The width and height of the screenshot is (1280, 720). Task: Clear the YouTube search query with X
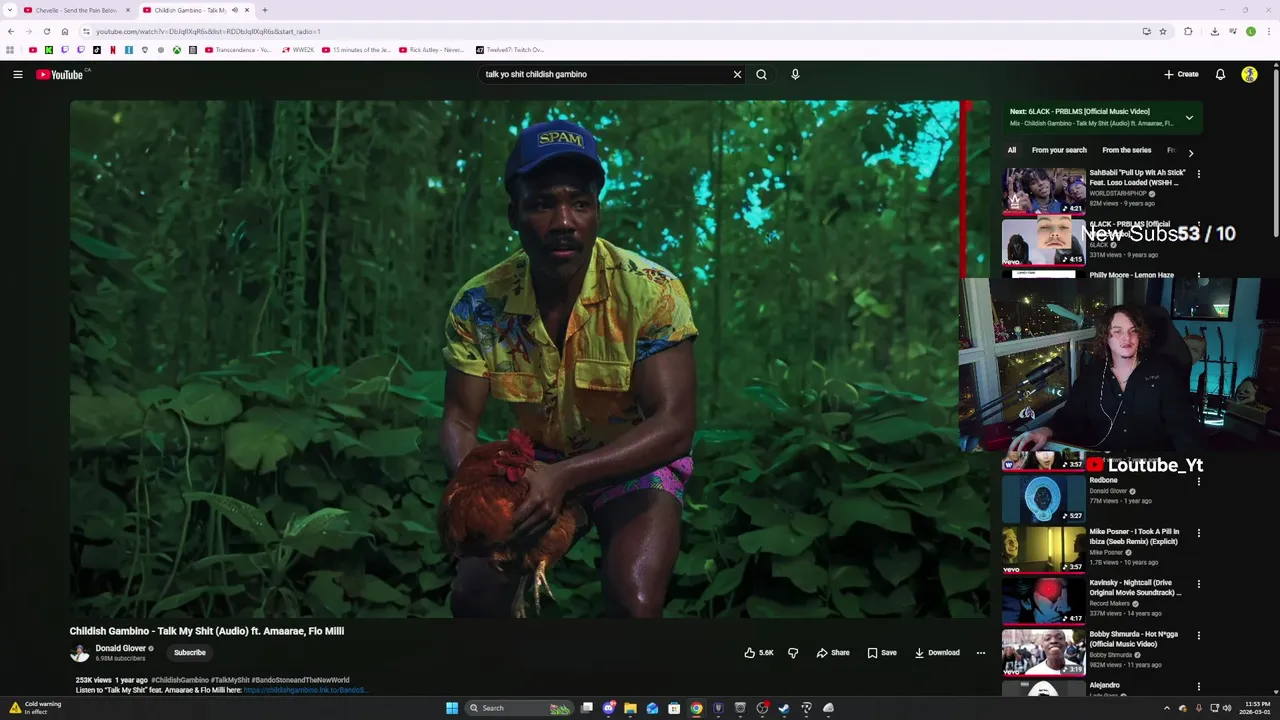coord(737,74)
